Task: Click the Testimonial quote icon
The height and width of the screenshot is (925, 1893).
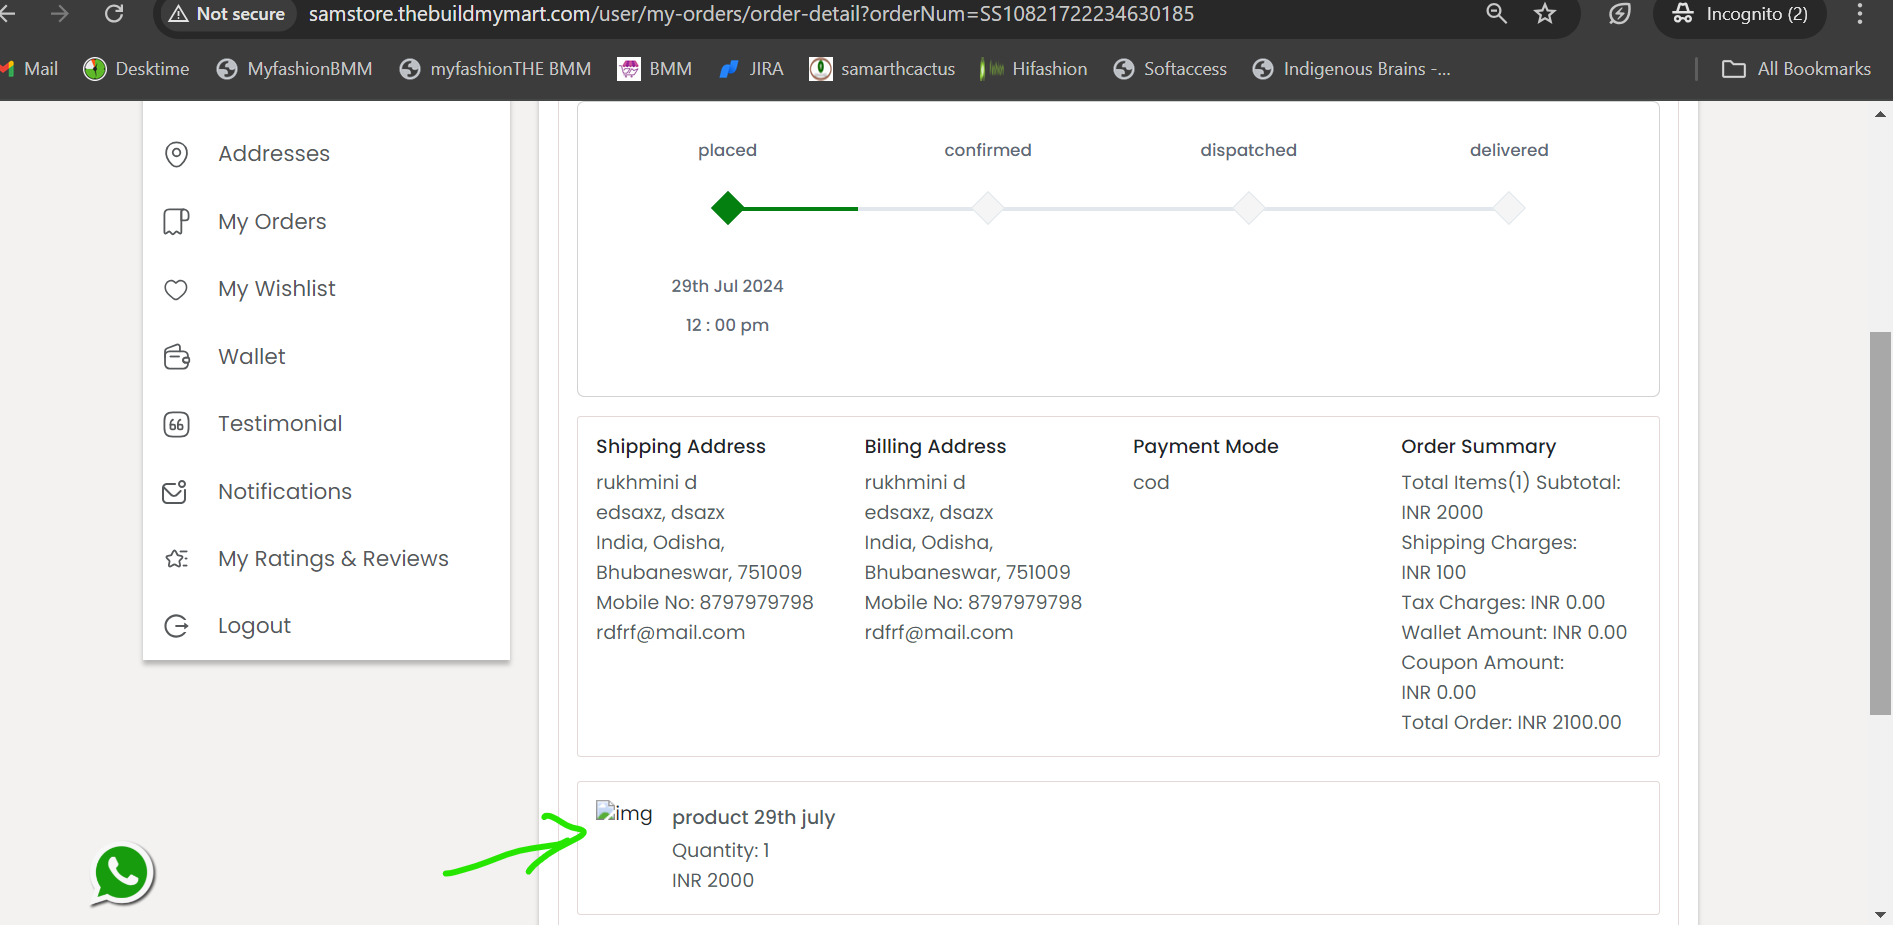Action: click(176, 424)
